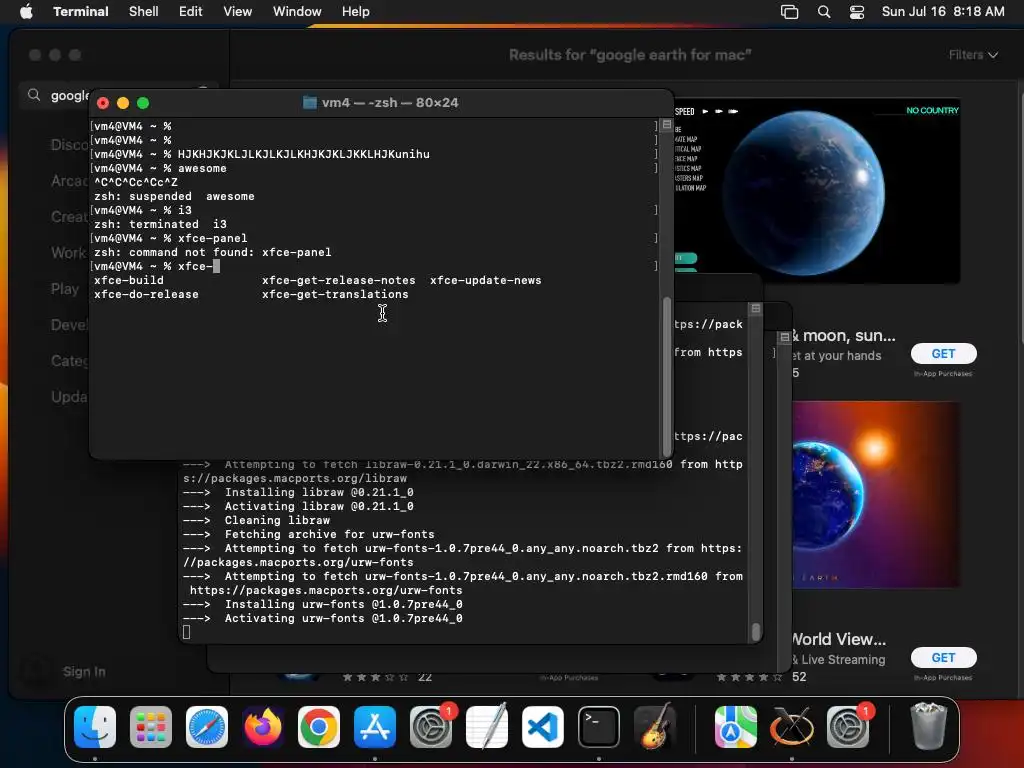
Task: Click the Activating urw-fonts line in back Terminal
Action: point(323,618)
